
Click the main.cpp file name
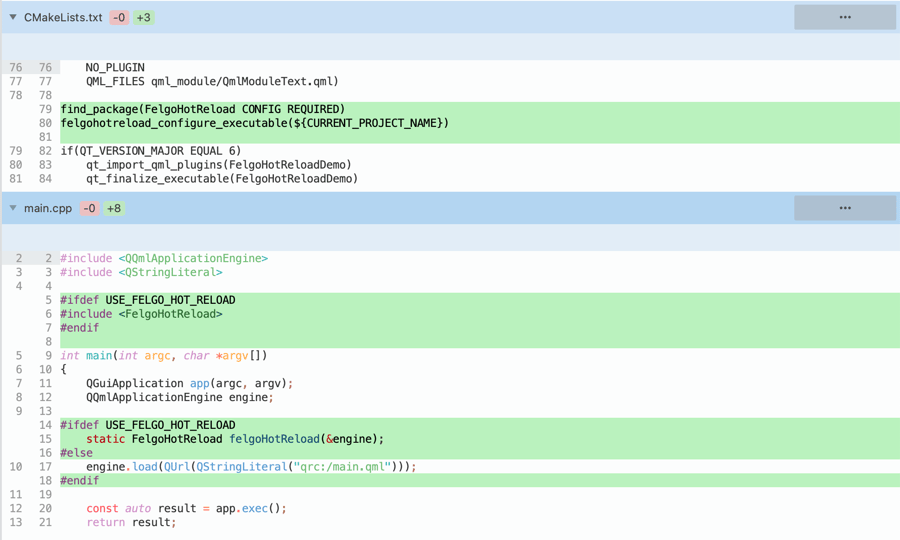[x=48, y=208]
